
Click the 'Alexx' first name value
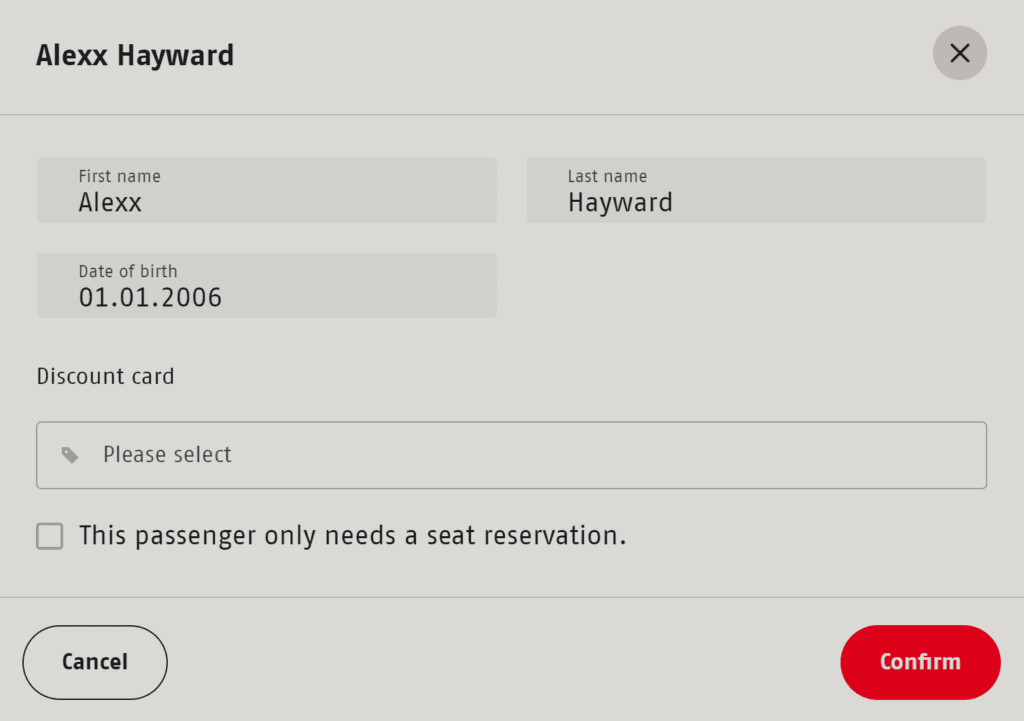tap(110, 203)
